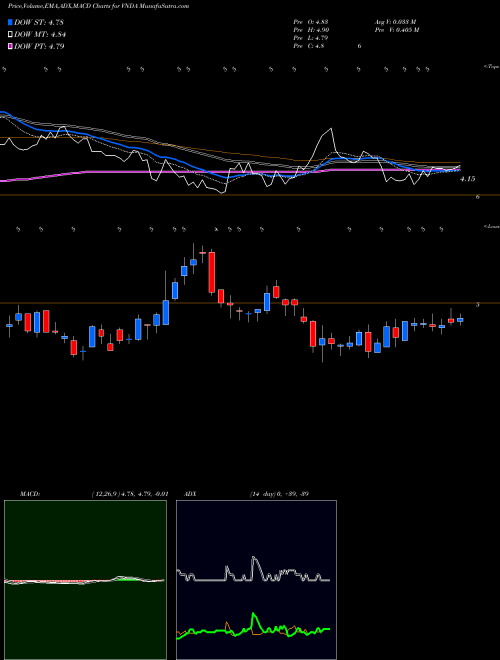Click the '<Tops' marker label
Viewport: 500px width, 660px height.
tap(492, 67)
